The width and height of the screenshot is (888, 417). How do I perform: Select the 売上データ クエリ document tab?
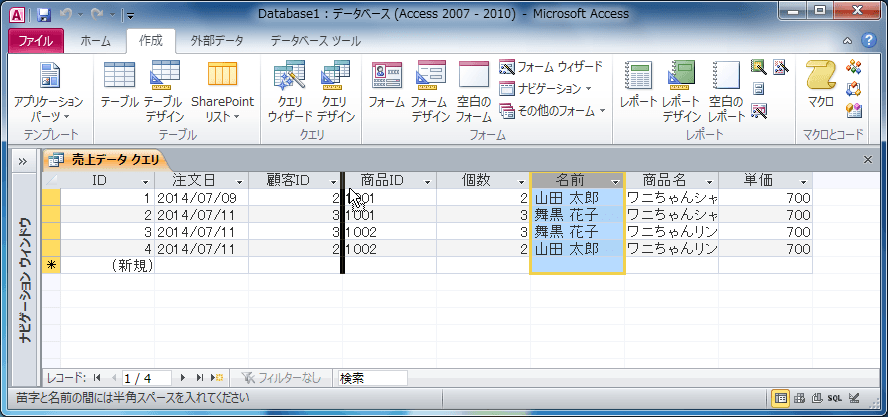[x=105, y=160]
